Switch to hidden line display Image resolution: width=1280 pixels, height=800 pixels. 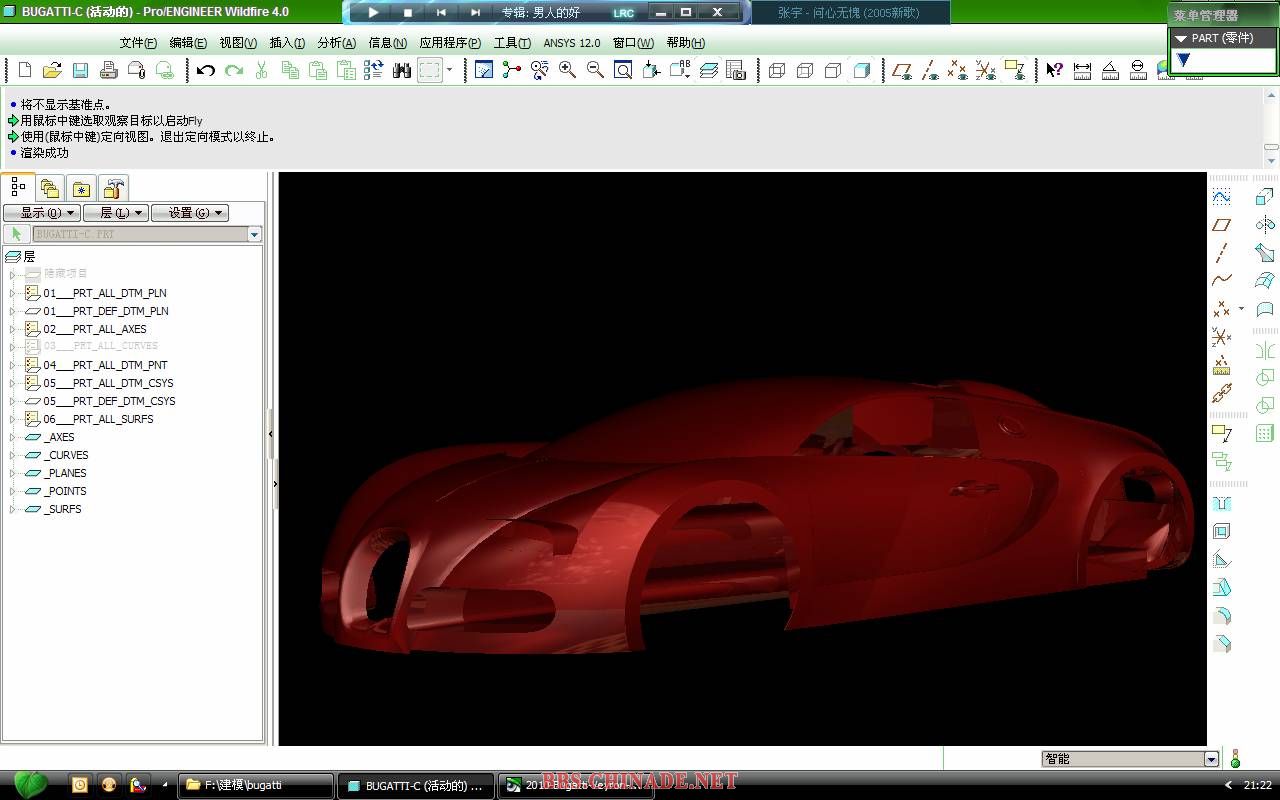pyautogui.click(x=805, y=70)
